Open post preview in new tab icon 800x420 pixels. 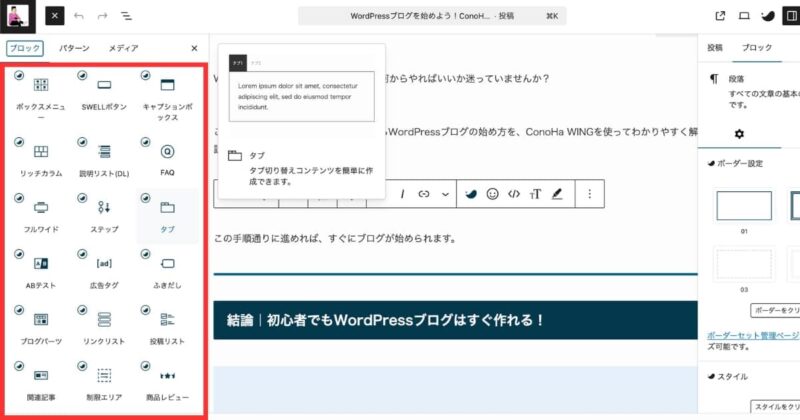point(720,16)
